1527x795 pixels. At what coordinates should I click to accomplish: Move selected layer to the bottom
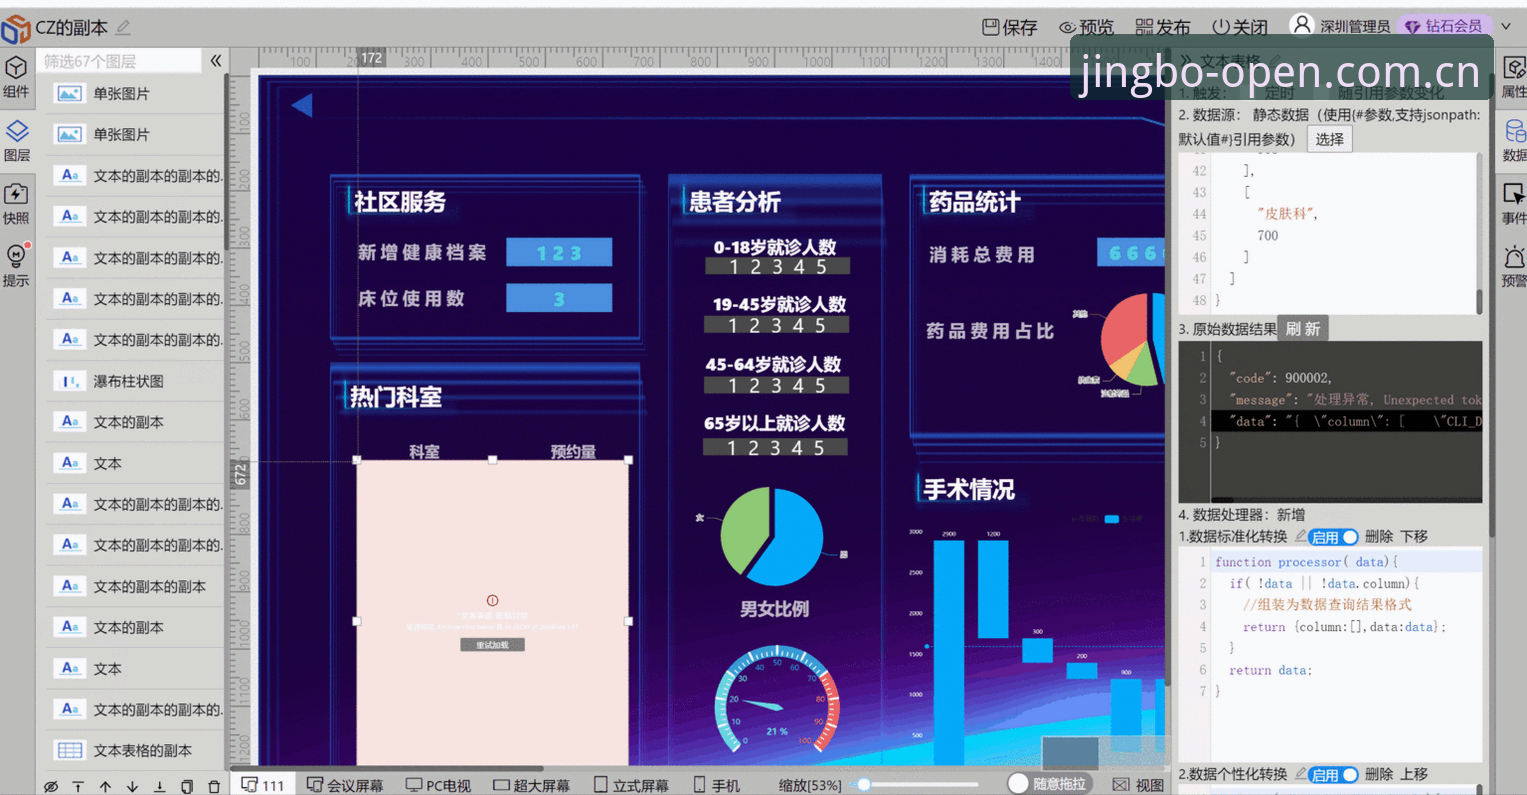(x=159, y=787)
